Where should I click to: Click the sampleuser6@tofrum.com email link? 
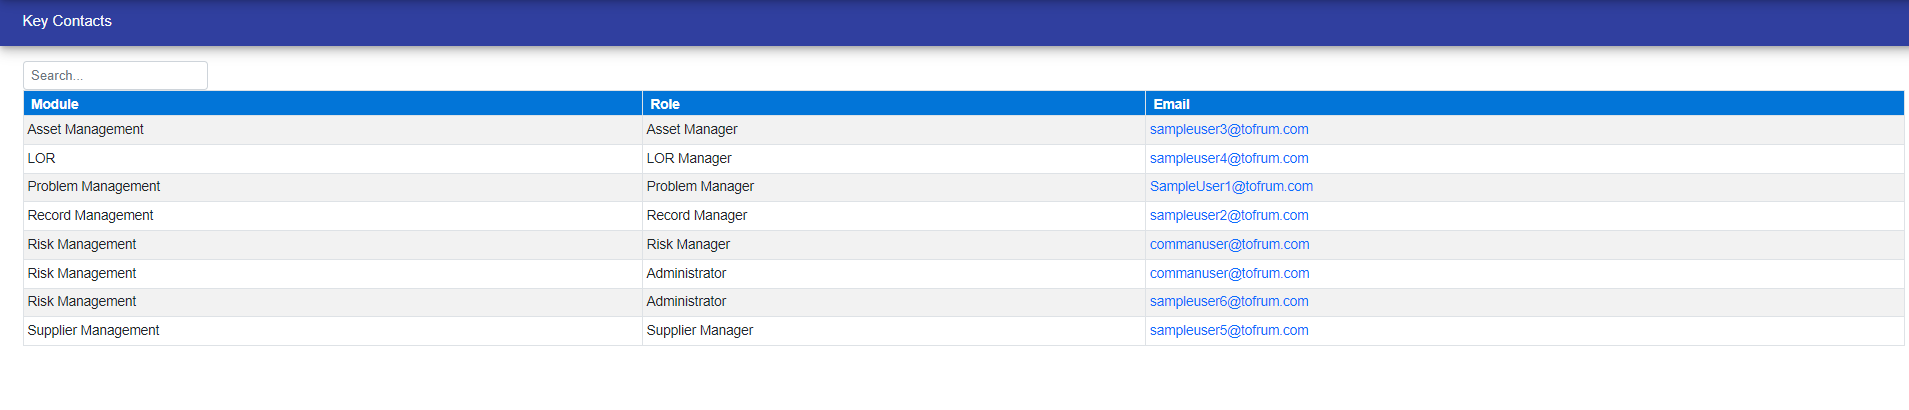(1228, 302)
